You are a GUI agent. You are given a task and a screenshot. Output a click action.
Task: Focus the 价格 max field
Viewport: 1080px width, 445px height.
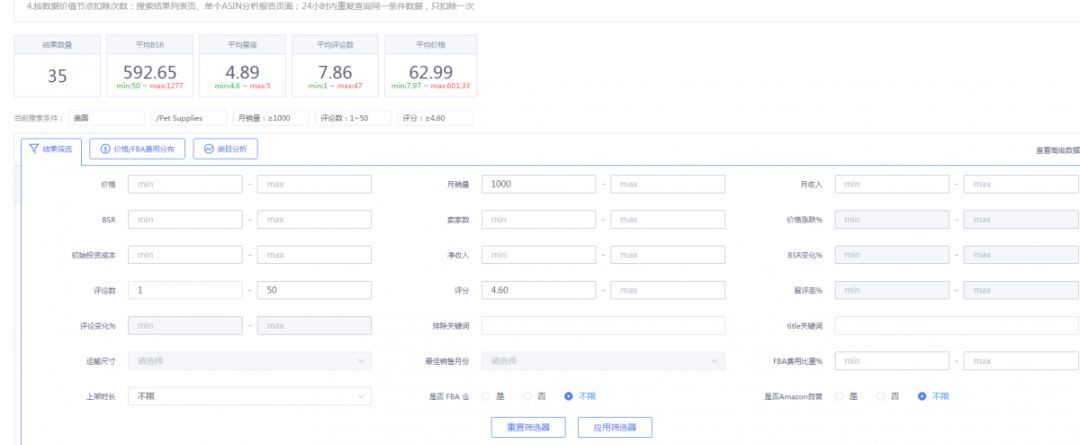(x=314, y=184)
